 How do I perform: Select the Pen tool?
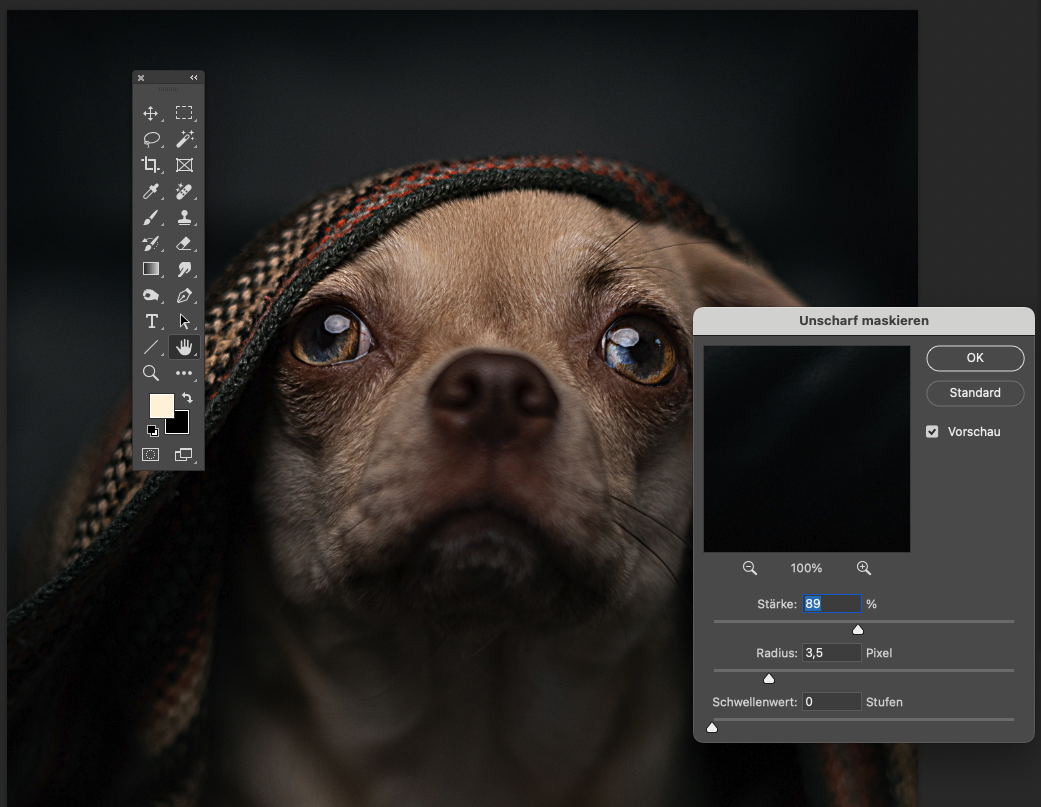pyautogui.click(x=184, y=296)
